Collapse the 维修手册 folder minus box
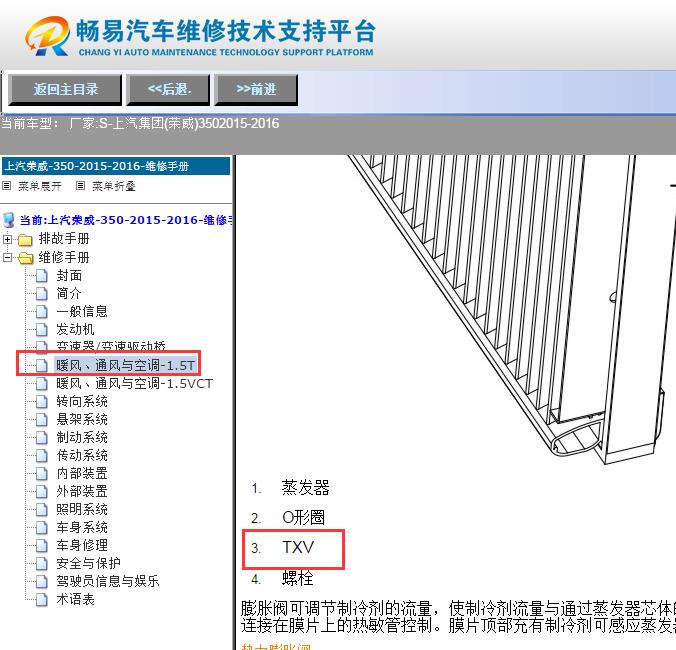Image resolution: width=676 pixels, height=650 pixels. coord(7,257)
